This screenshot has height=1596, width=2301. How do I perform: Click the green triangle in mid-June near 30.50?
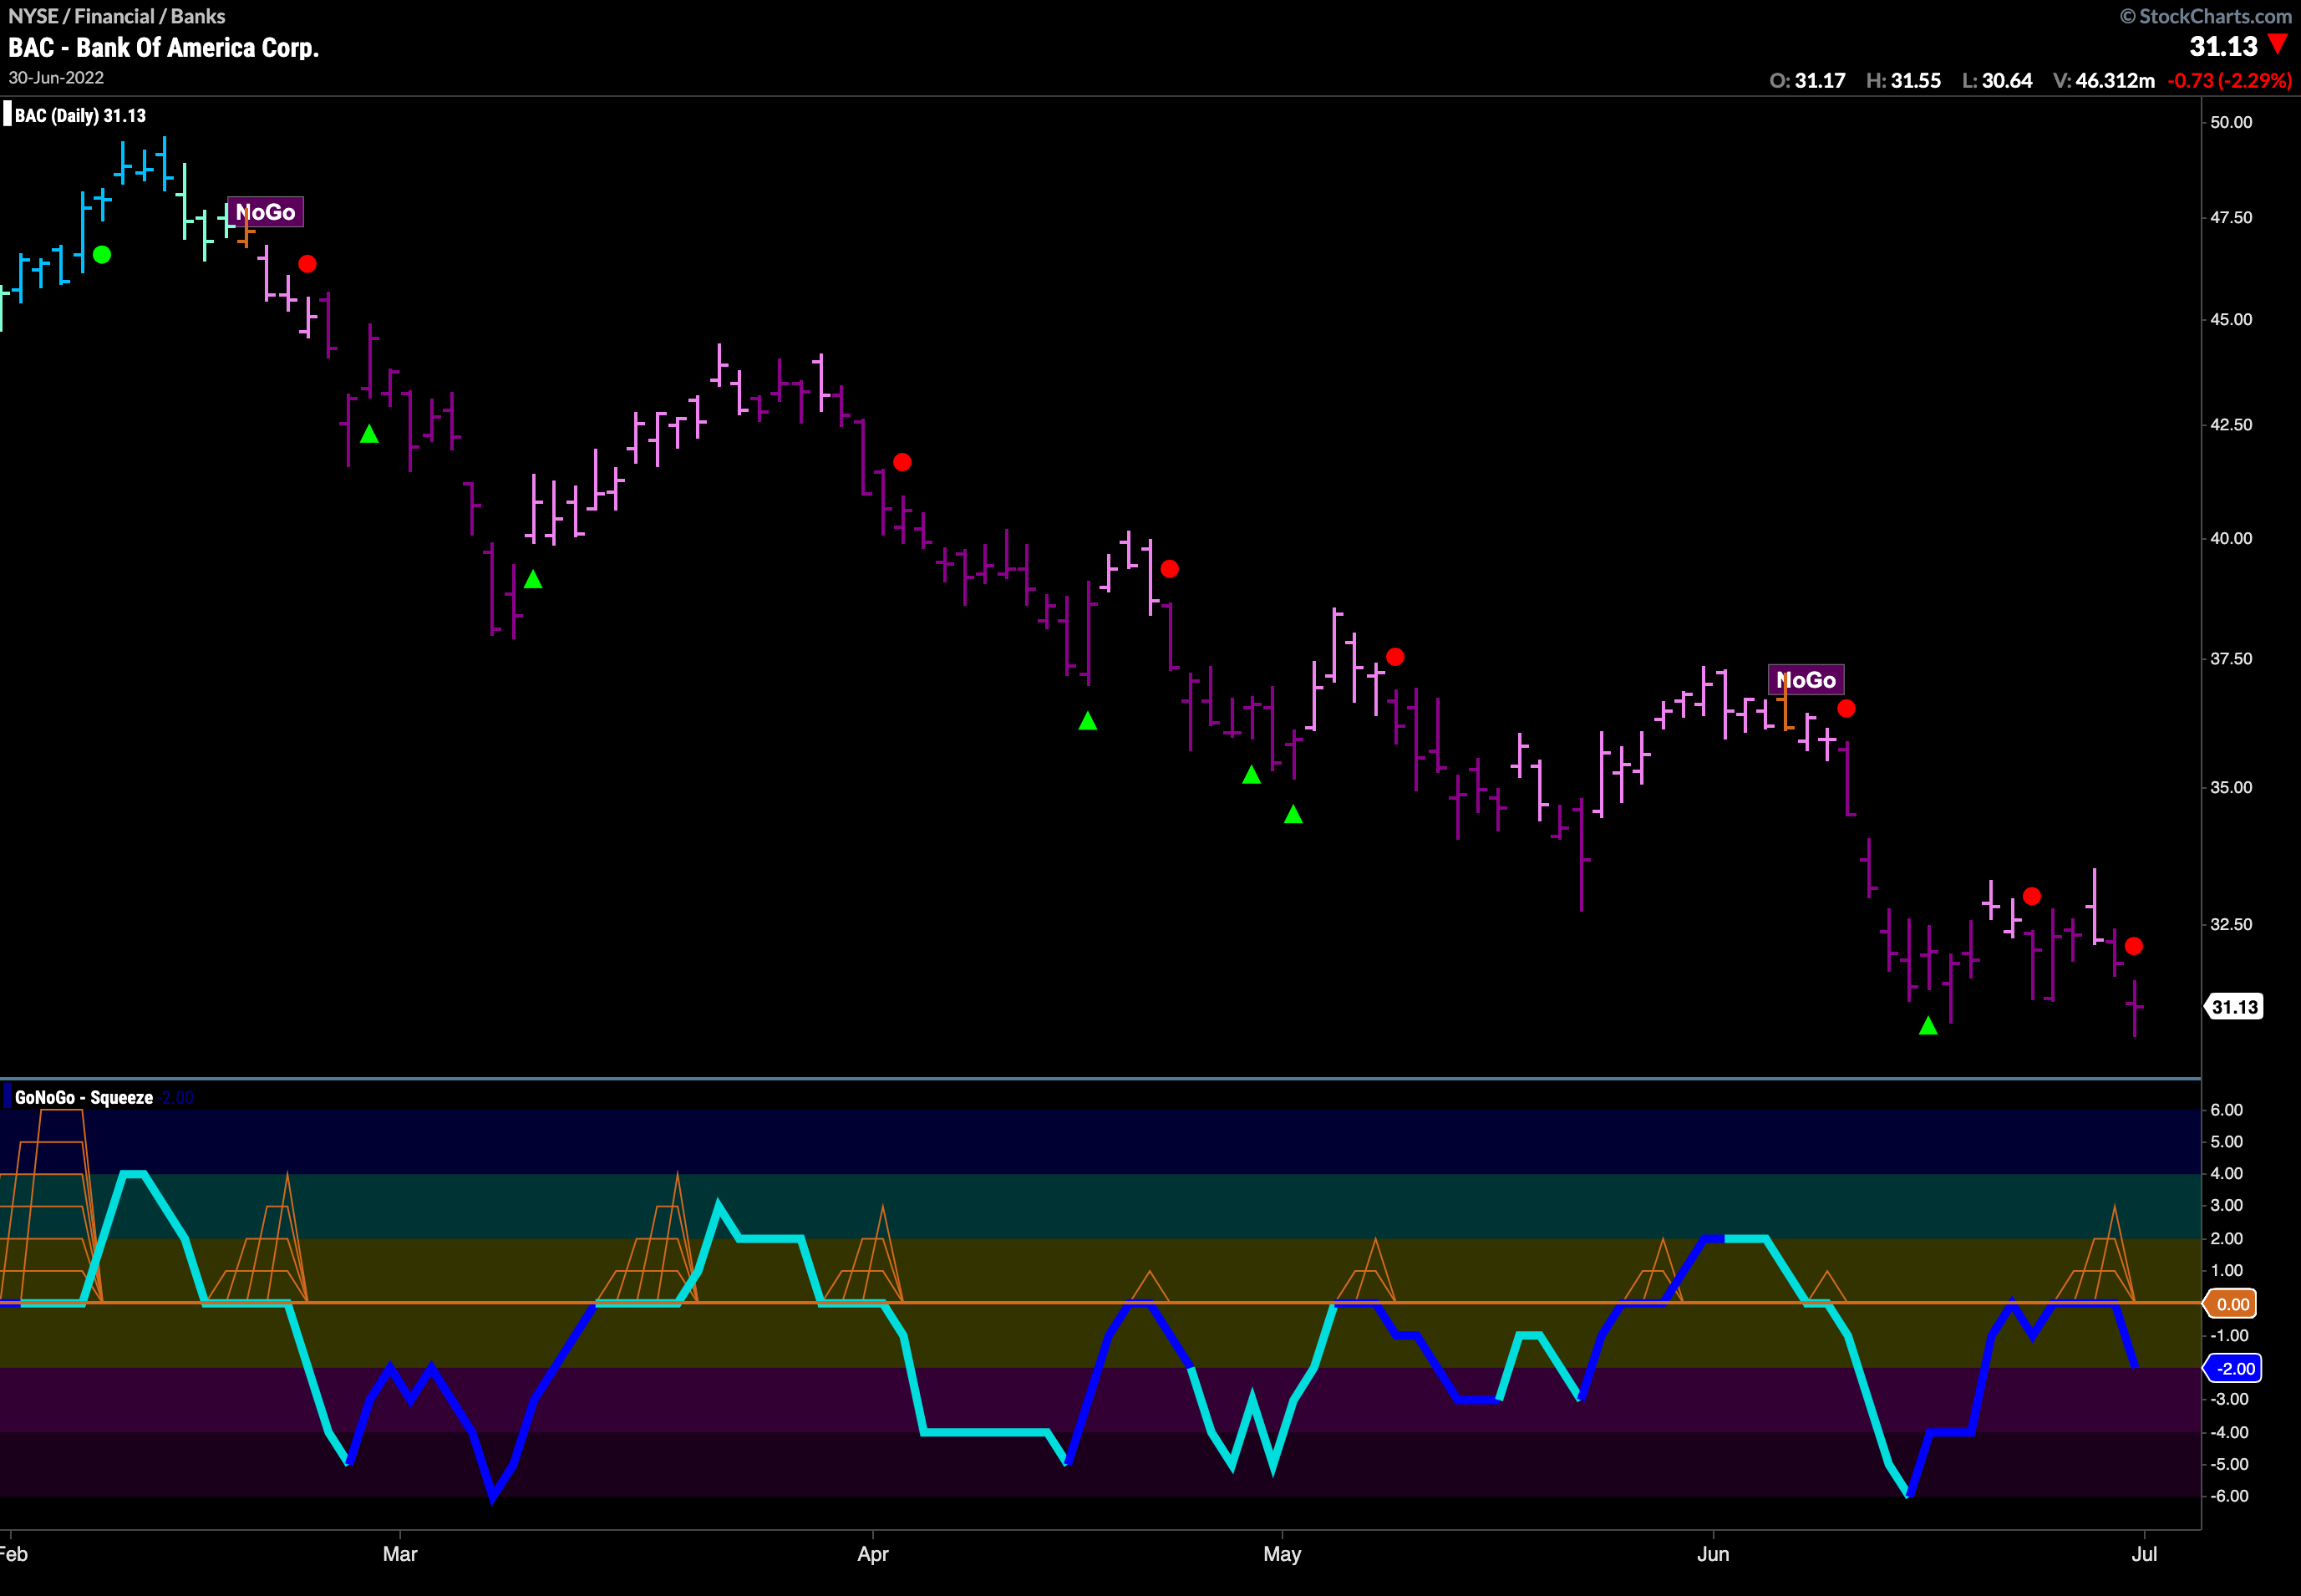coord(1928,1026)
